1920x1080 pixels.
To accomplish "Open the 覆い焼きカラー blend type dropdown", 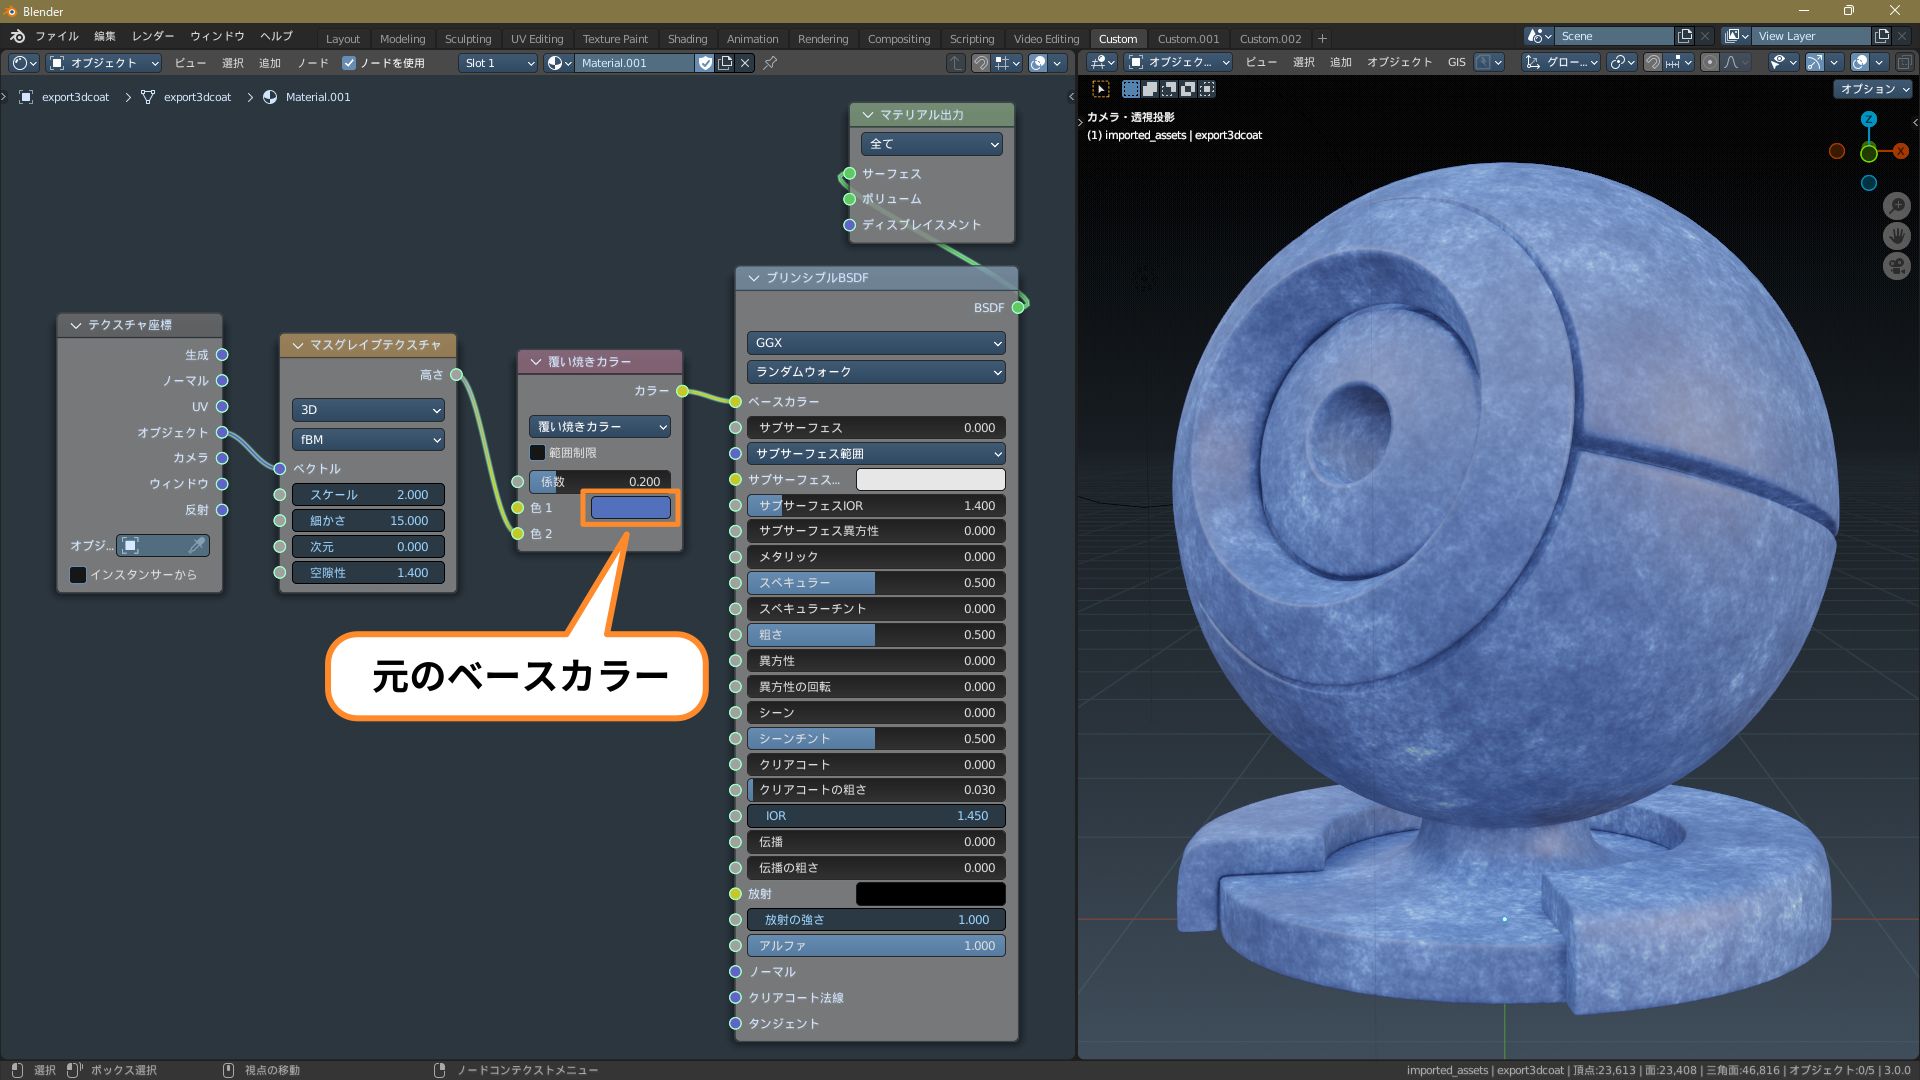I will click(600, 427).
